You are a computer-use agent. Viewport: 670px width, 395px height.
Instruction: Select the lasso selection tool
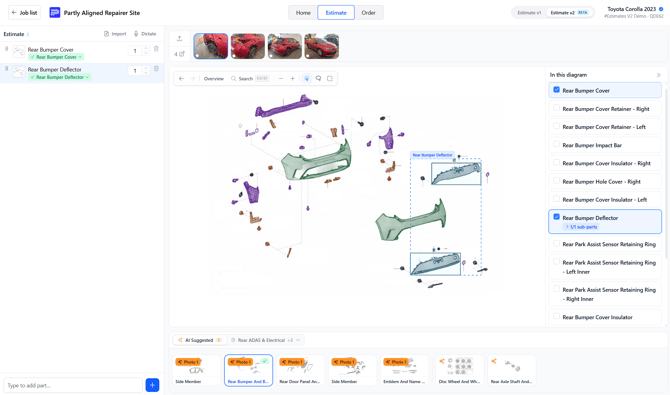(x=318, y=79)
